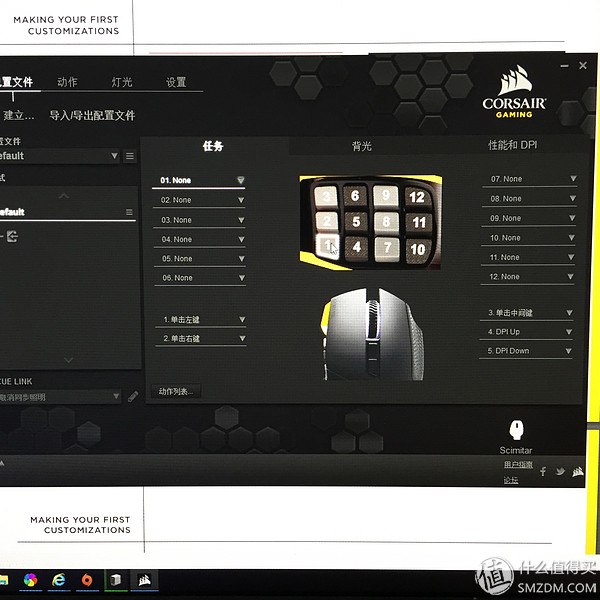The width and height of the screenshot is (600, 600).
Task: Click the 动作列表... action list button
Action: click(x=176, y=391)
